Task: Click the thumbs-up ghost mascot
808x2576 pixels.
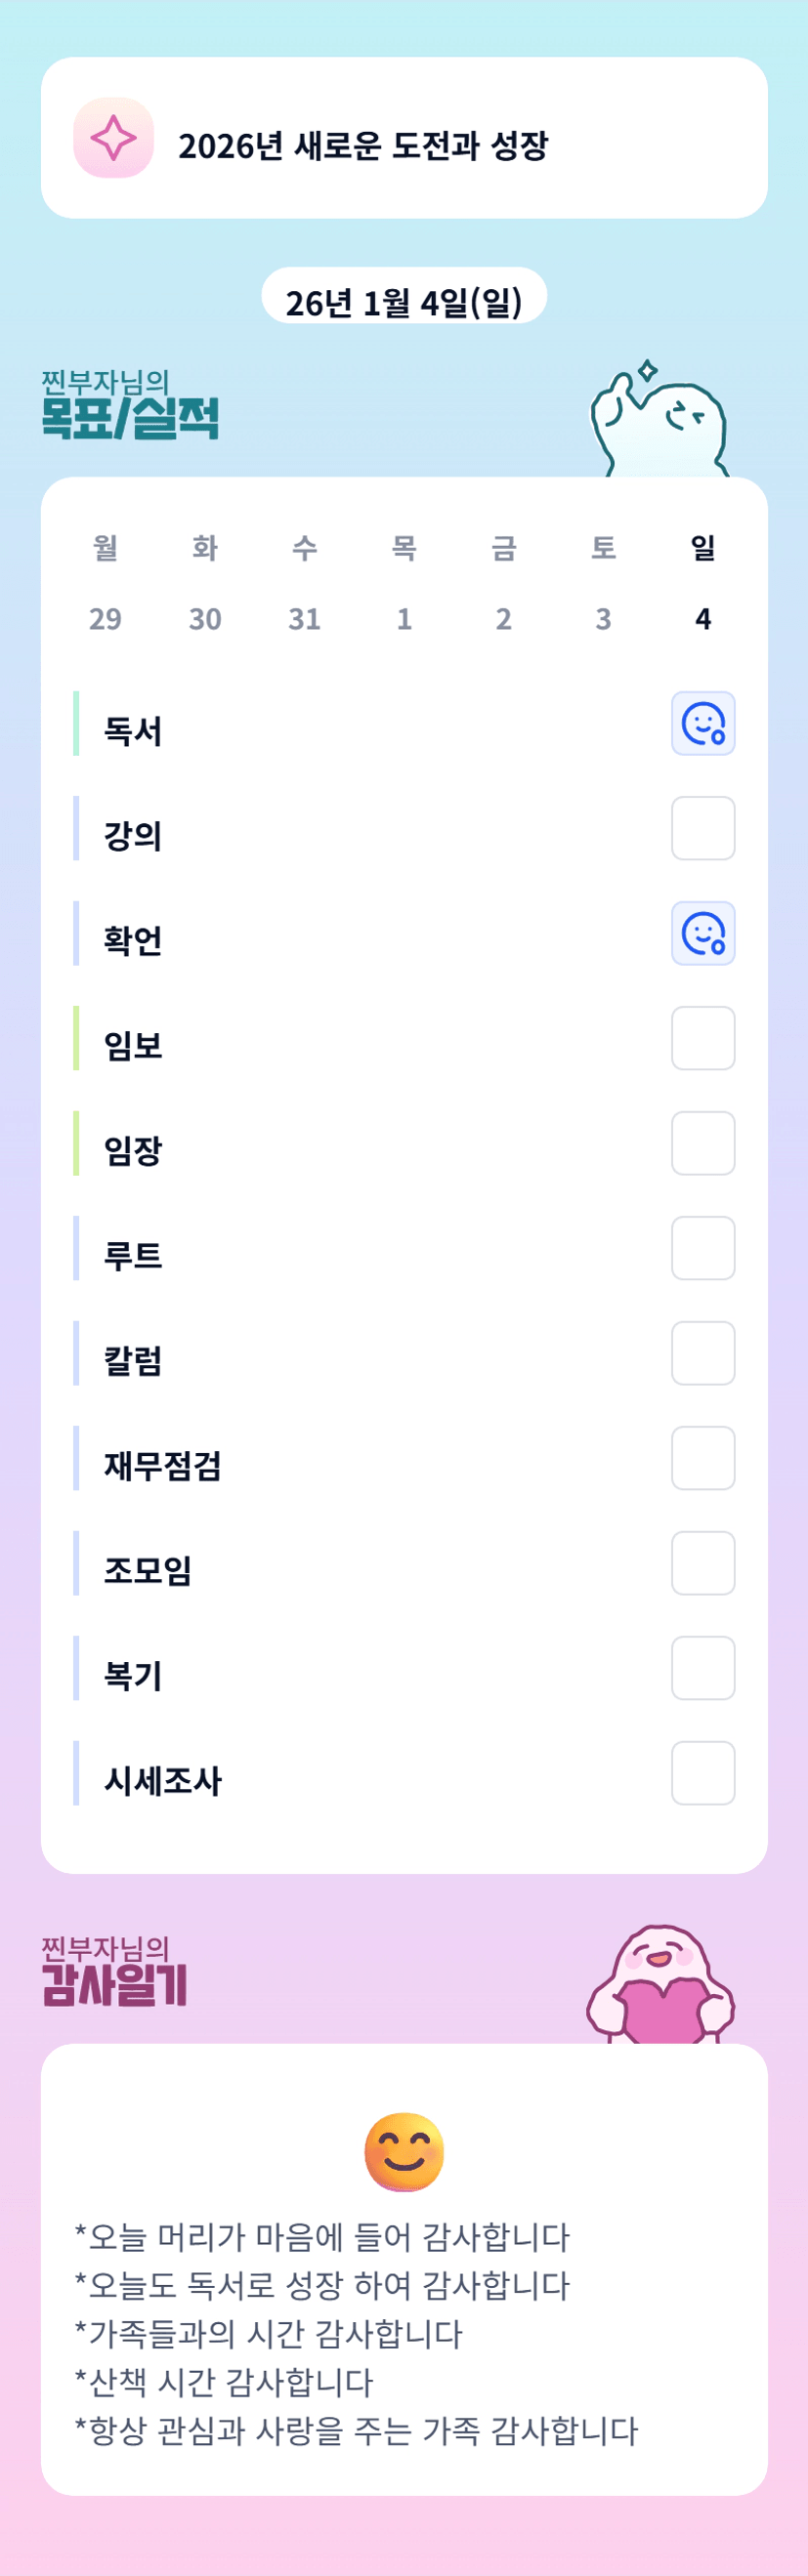Action: click(660, 422)
